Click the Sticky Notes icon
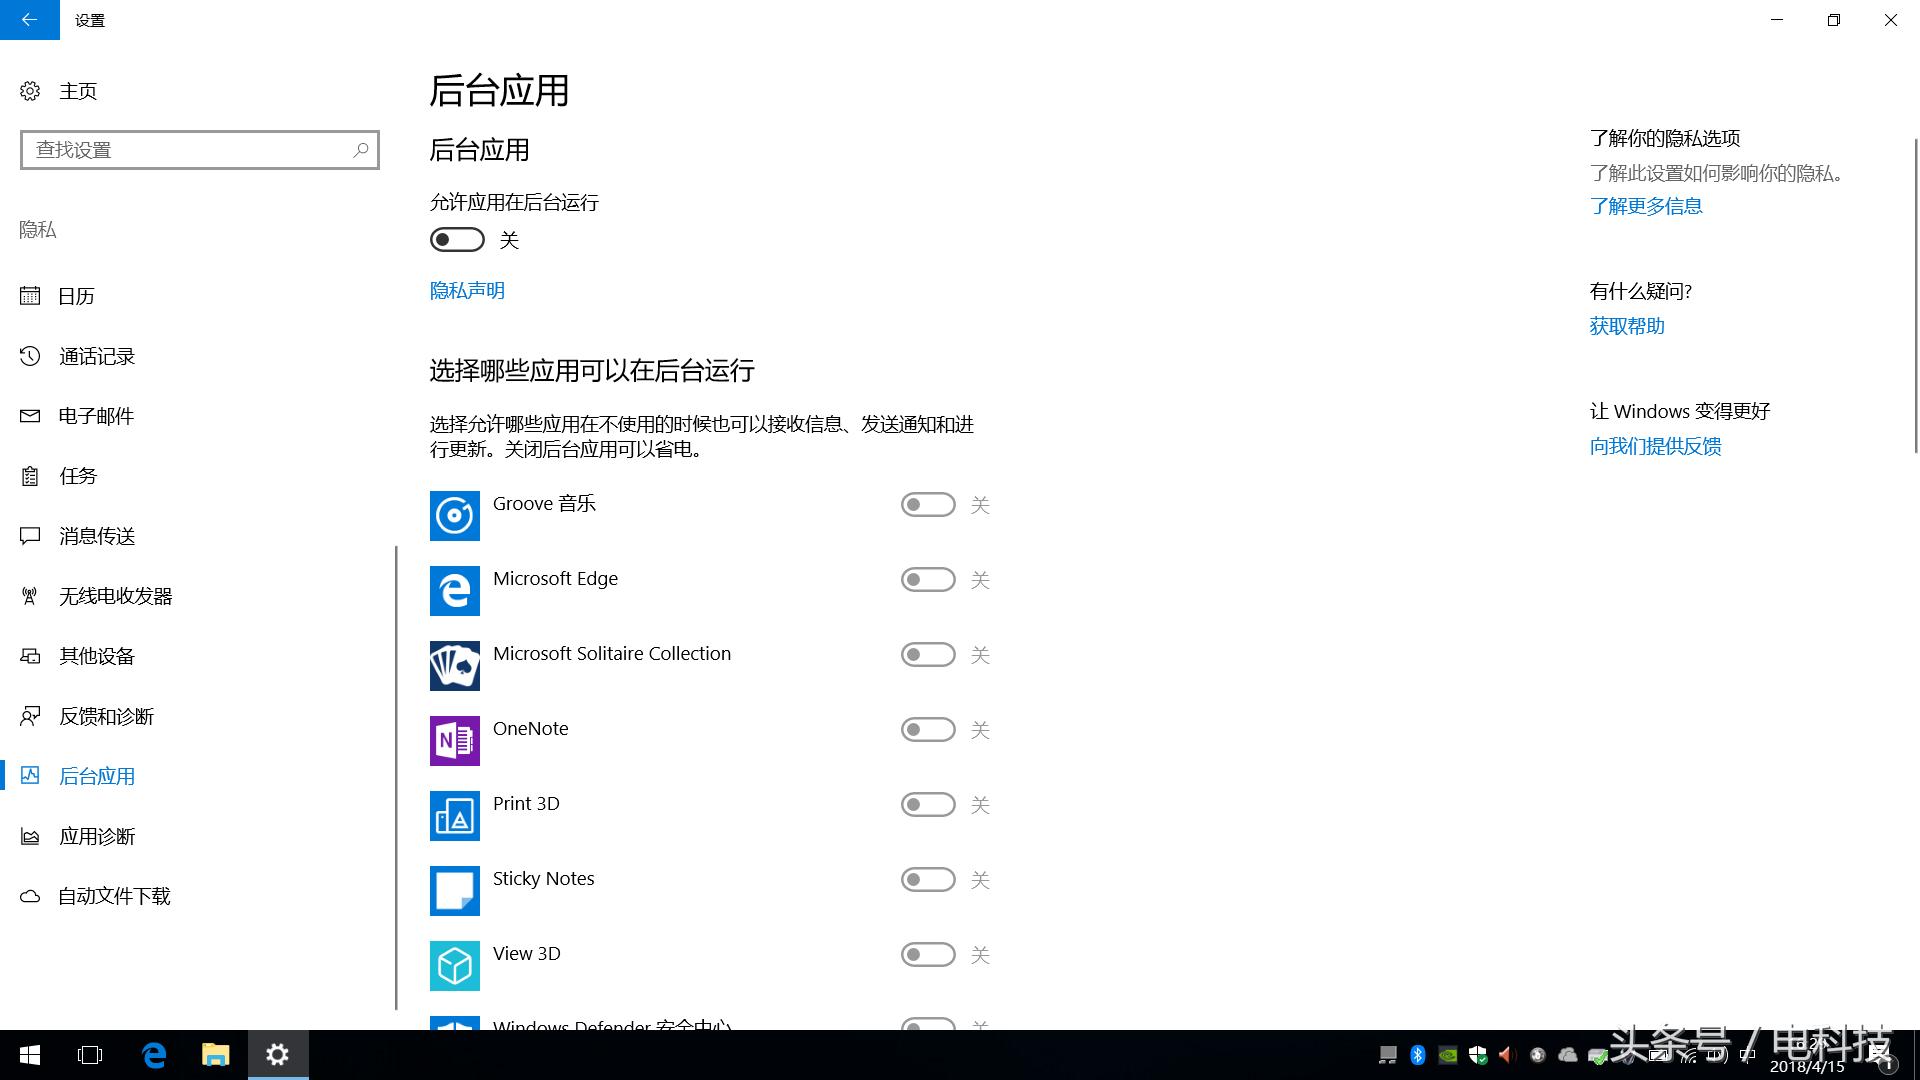 tap(455, 891)
